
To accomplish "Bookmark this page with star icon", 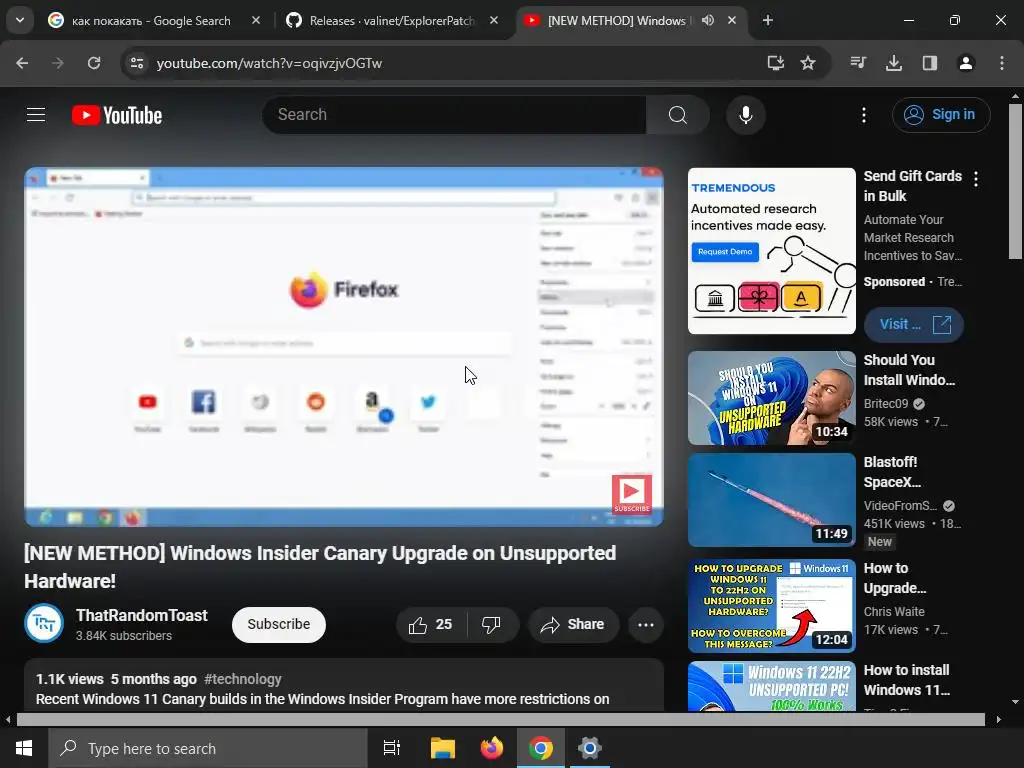I will point(808,63).
